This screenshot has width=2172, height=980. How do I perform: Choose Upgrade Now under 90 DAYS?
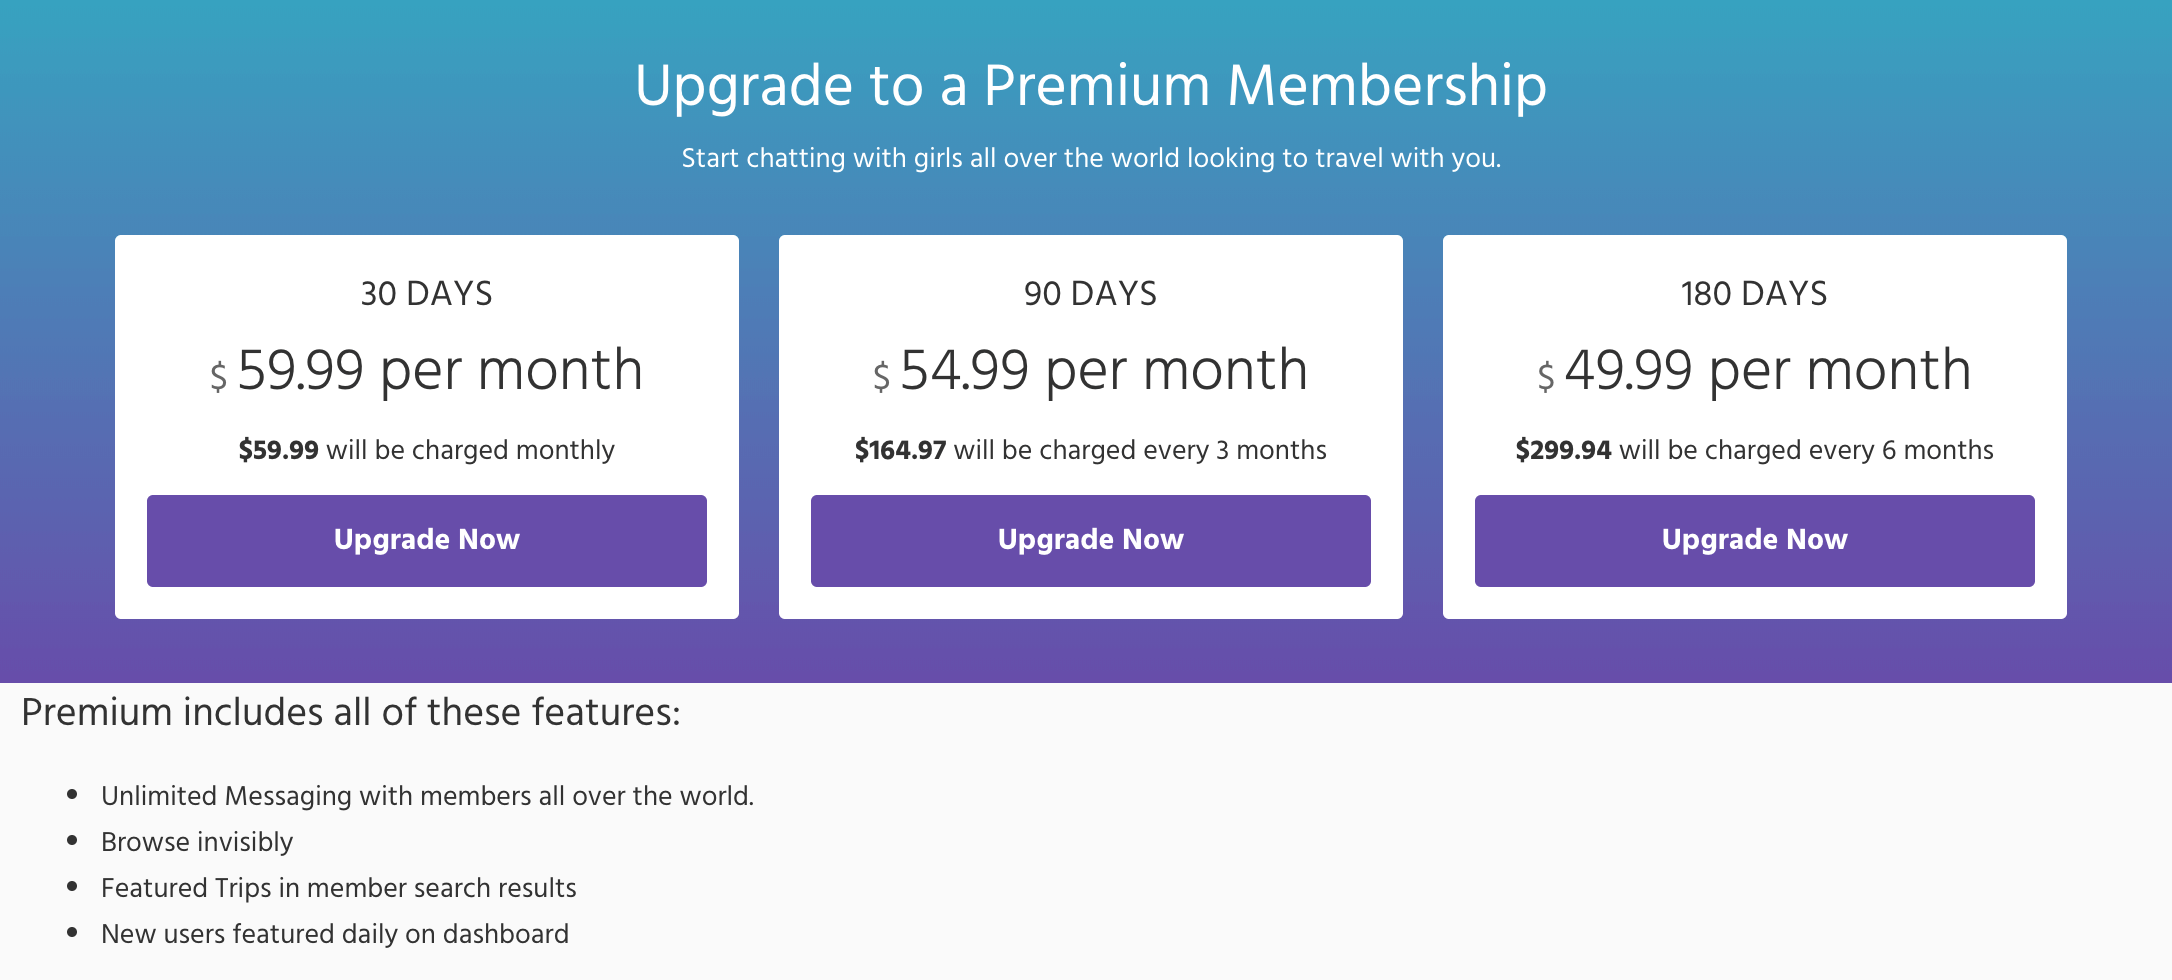tap(1090, 540)
